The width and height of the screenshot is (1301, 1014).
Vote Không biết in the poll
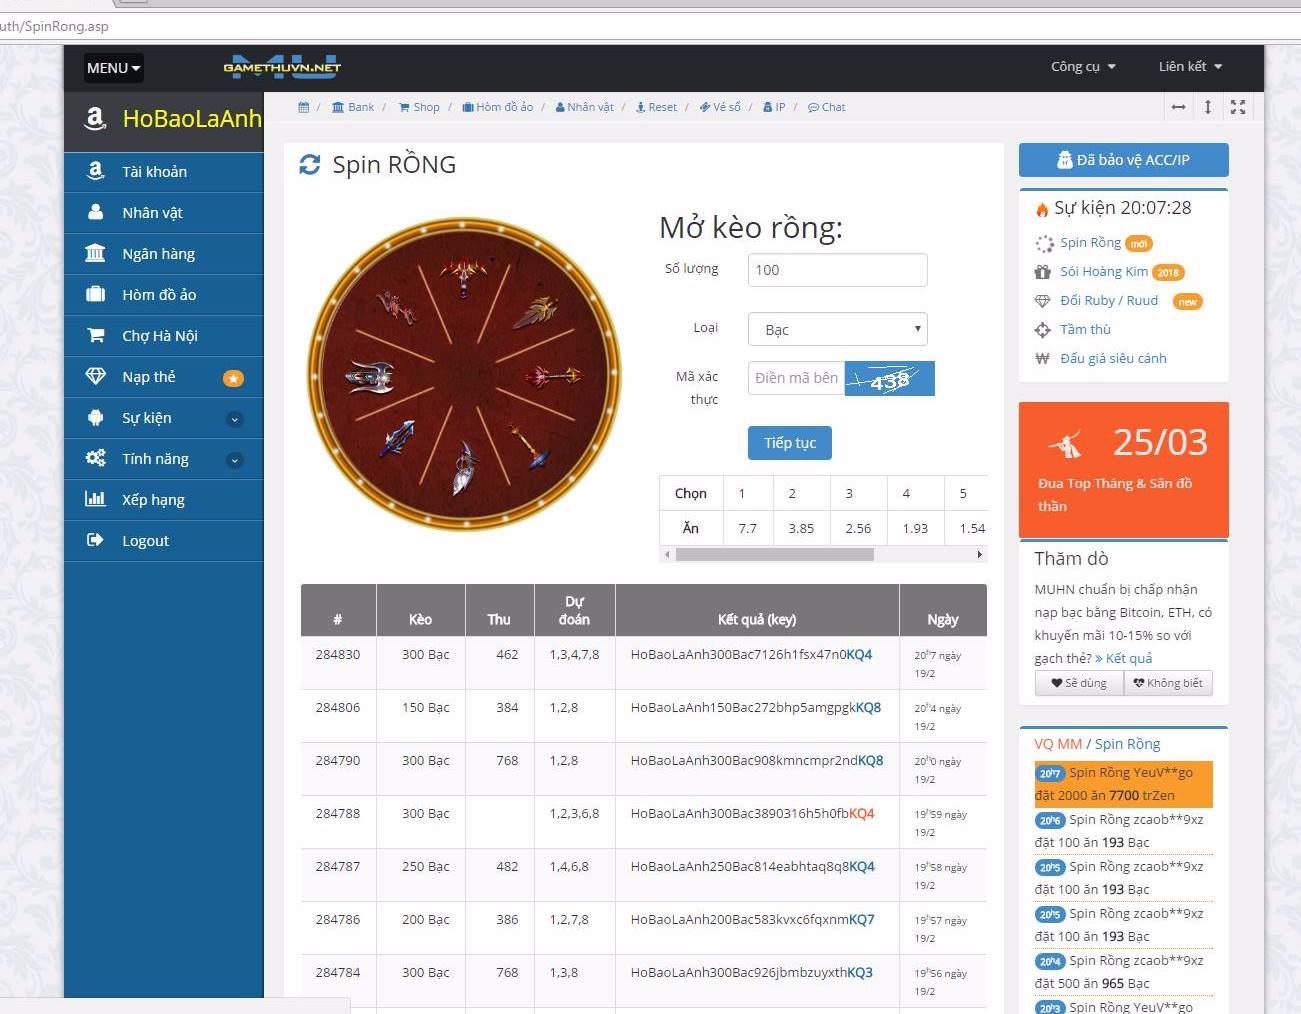(1168, 683)
